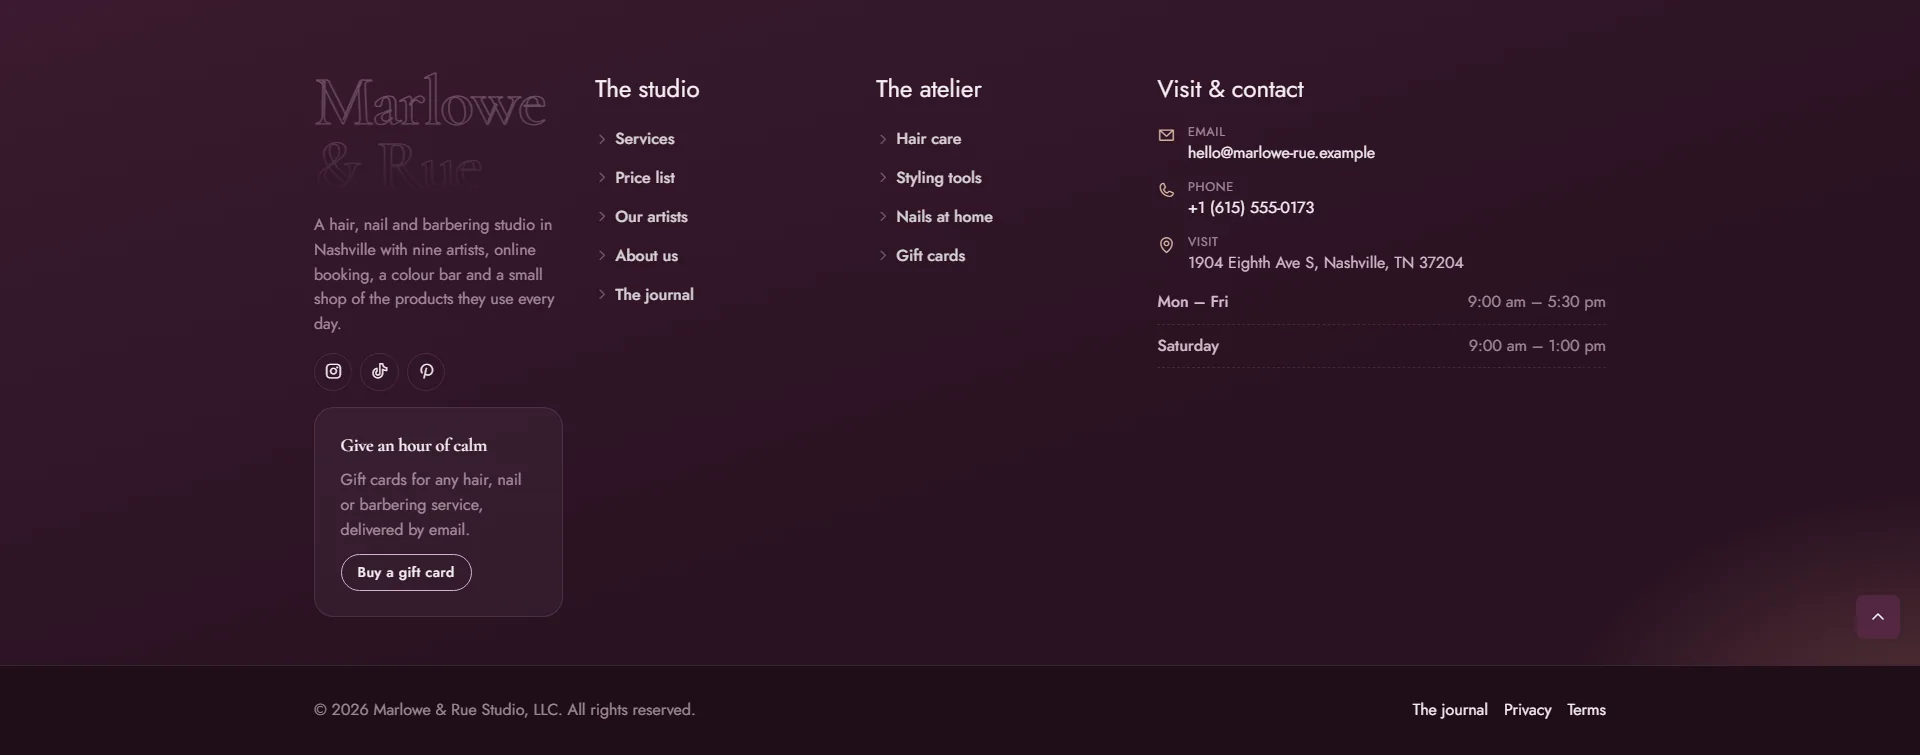This screenshot has height=755, width=1920.
Task: Open the Gift cards atelier link
Action: click(930, 256)
